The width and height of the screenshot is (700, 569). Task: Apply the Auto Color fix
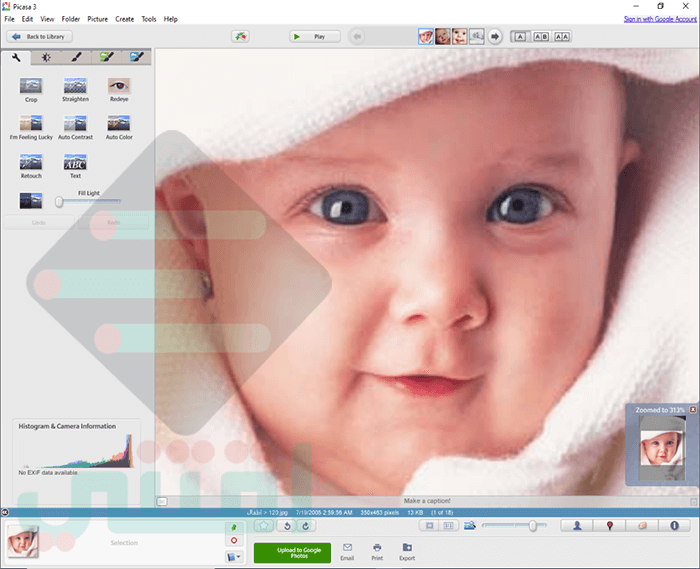tap(119, 128)
